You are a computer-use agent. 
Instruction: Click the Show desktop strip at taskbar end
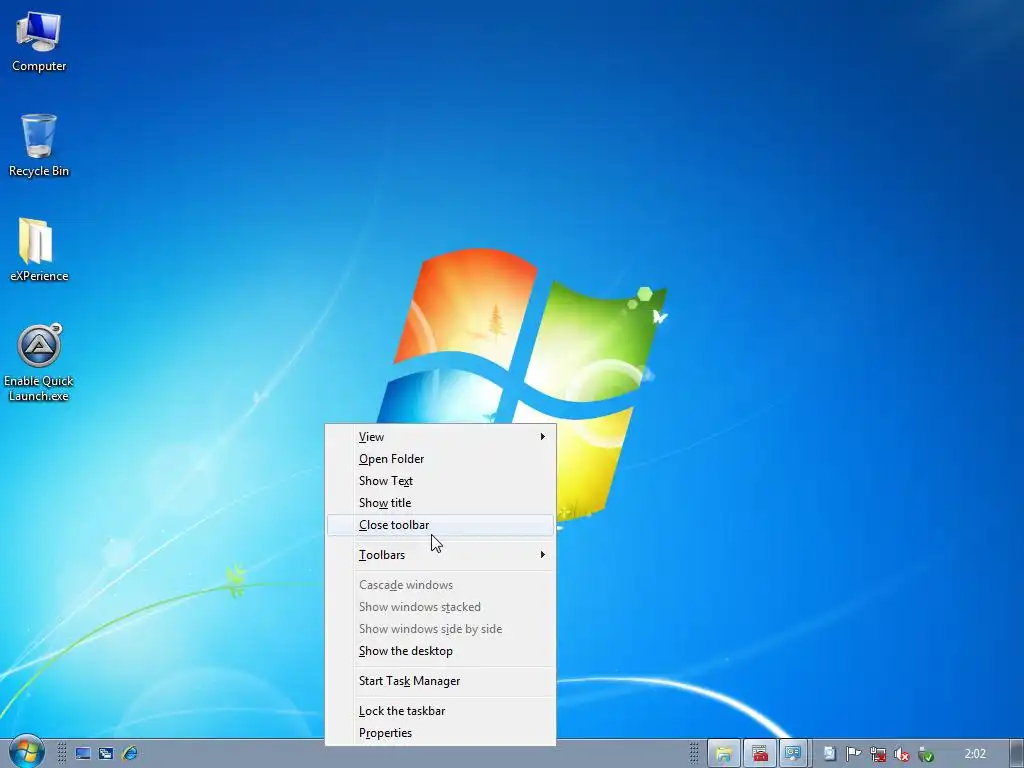(1017, 754)
